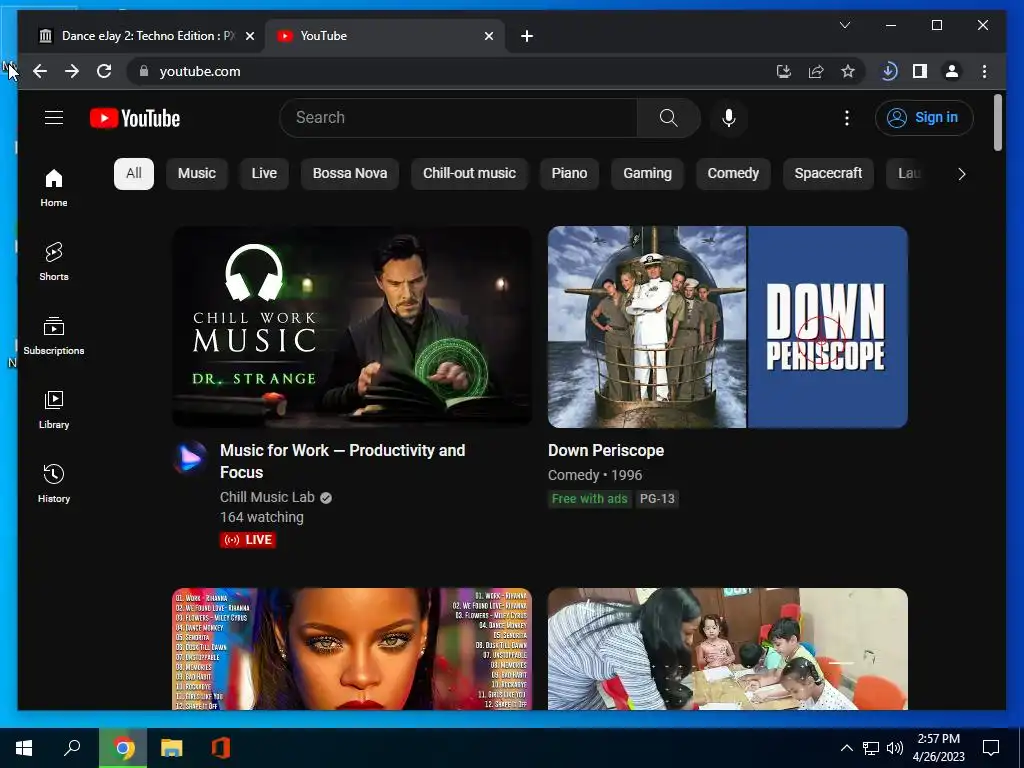Image resolution: width=1024 pixels, height=768 pixels.
Task: Open Chrome three-dot menu
Action: click(x=984, y=71)
